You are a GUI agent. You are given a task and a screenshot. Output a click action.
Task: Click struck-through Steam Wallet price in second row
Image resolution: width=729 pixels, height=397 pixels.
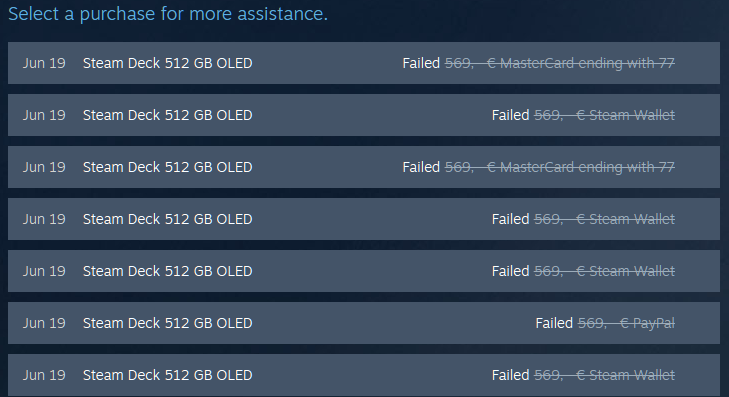coord(604,115)
